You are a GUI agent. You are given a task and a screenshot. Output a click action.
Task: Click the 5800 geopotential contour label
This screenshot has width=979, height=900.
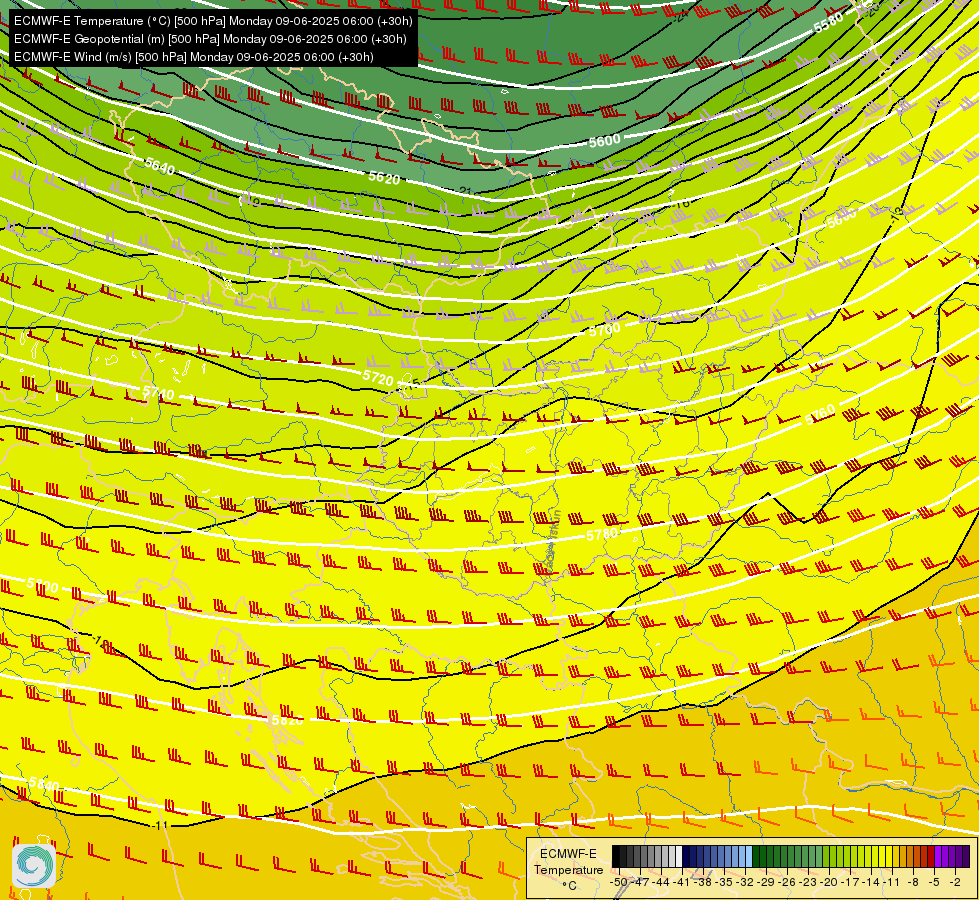(x=42, y=586)
